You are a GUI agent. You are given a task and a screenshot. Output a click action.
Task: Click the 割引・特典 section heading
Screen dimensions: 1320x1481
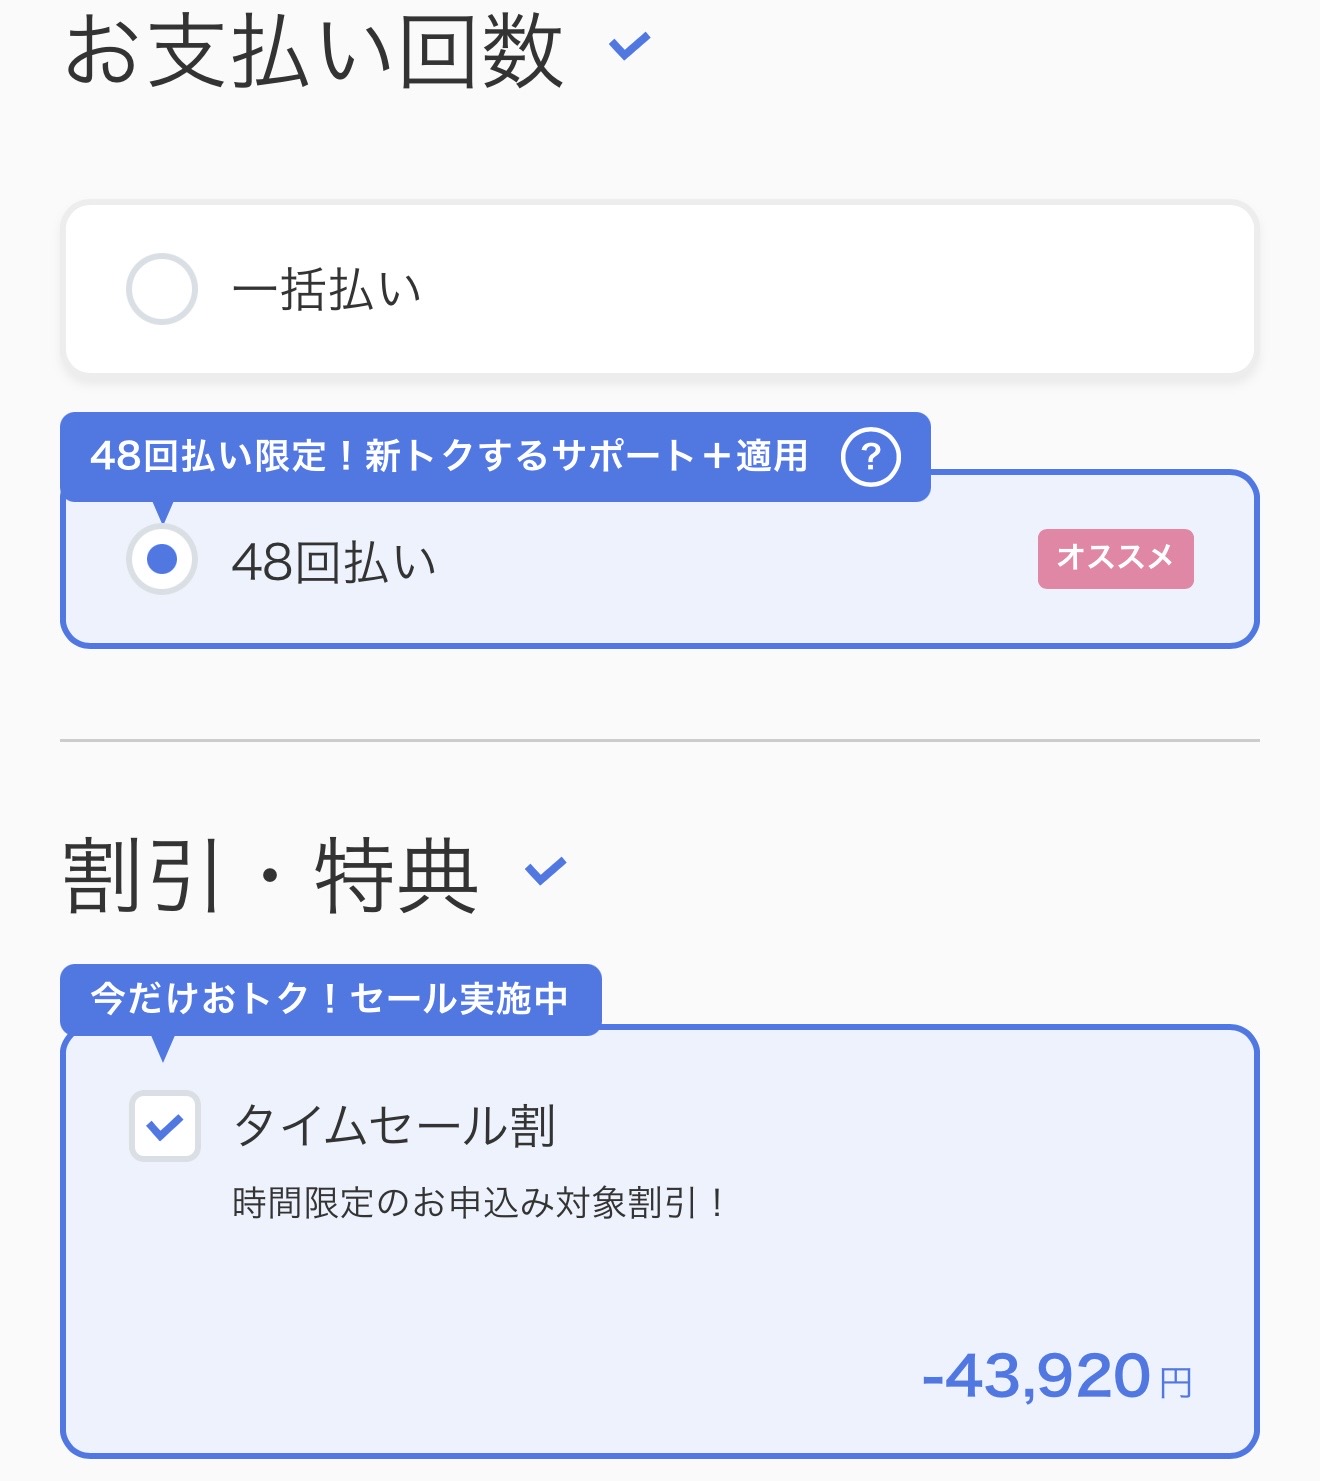[x=270, y=876]
